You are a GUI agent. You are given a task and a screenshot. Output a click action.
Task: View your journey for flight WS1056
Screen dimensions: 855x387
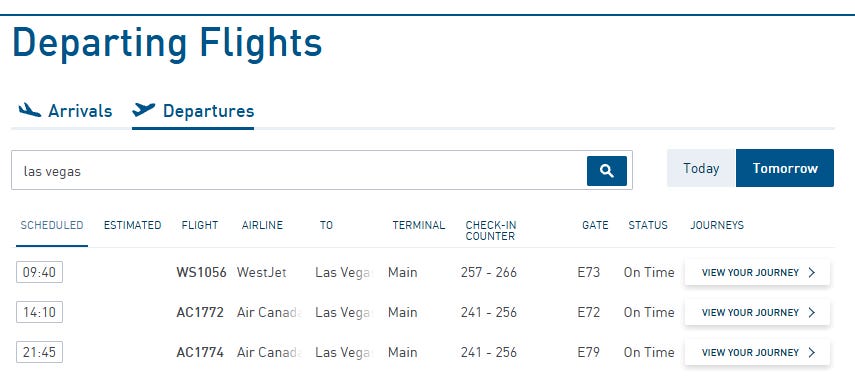point(757,273)
